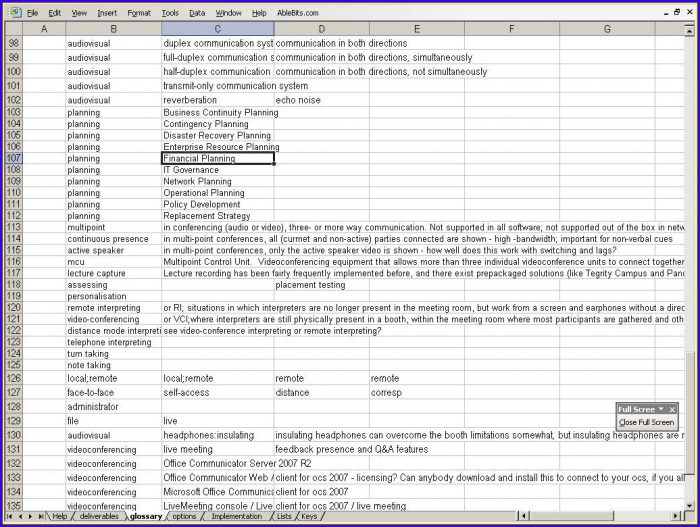
Task: Open the Insert menu
Action: click(x=107, y=13)
